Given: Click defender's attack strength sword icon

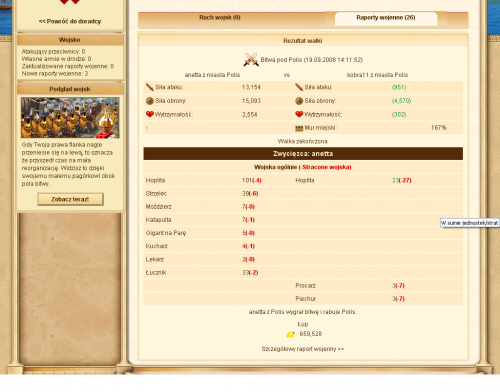Looking at the screenshot, I should point(299,87).
